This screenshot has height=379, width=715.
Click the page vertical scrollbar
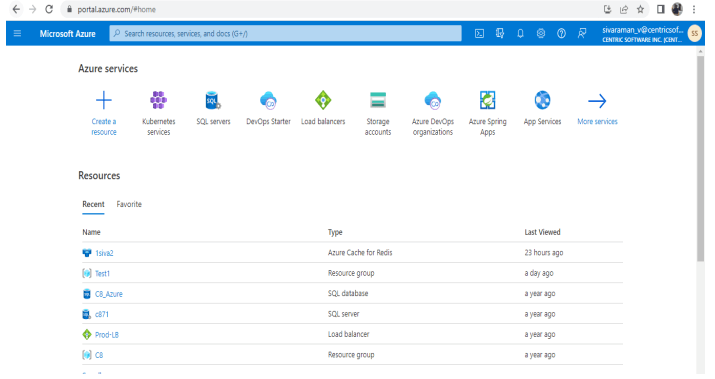coord(700,159)
